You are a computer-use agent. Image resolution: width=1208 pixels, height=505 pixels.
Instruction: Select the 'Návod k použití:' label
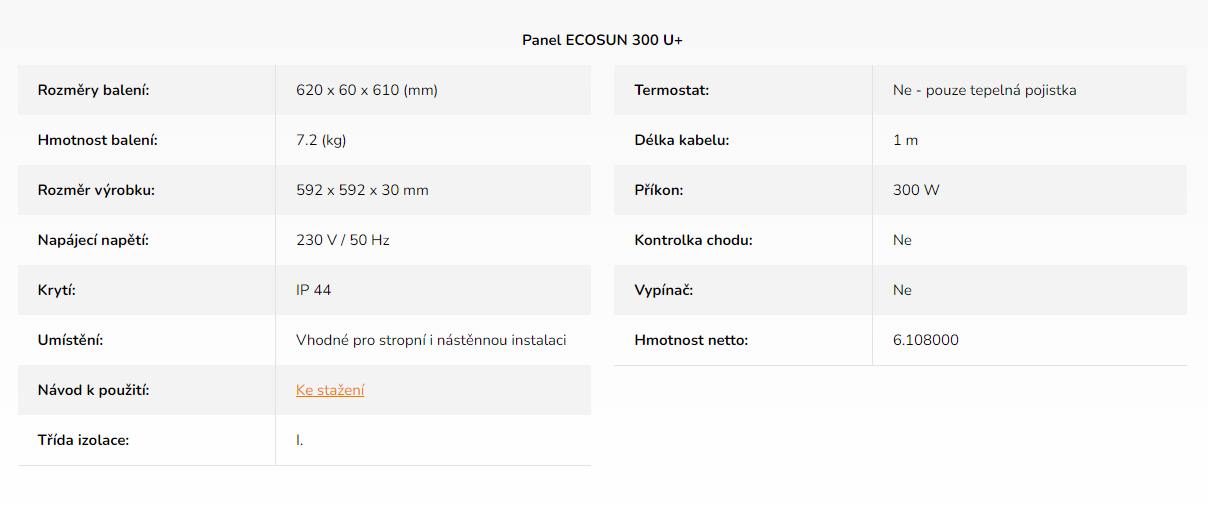[93, 390]
